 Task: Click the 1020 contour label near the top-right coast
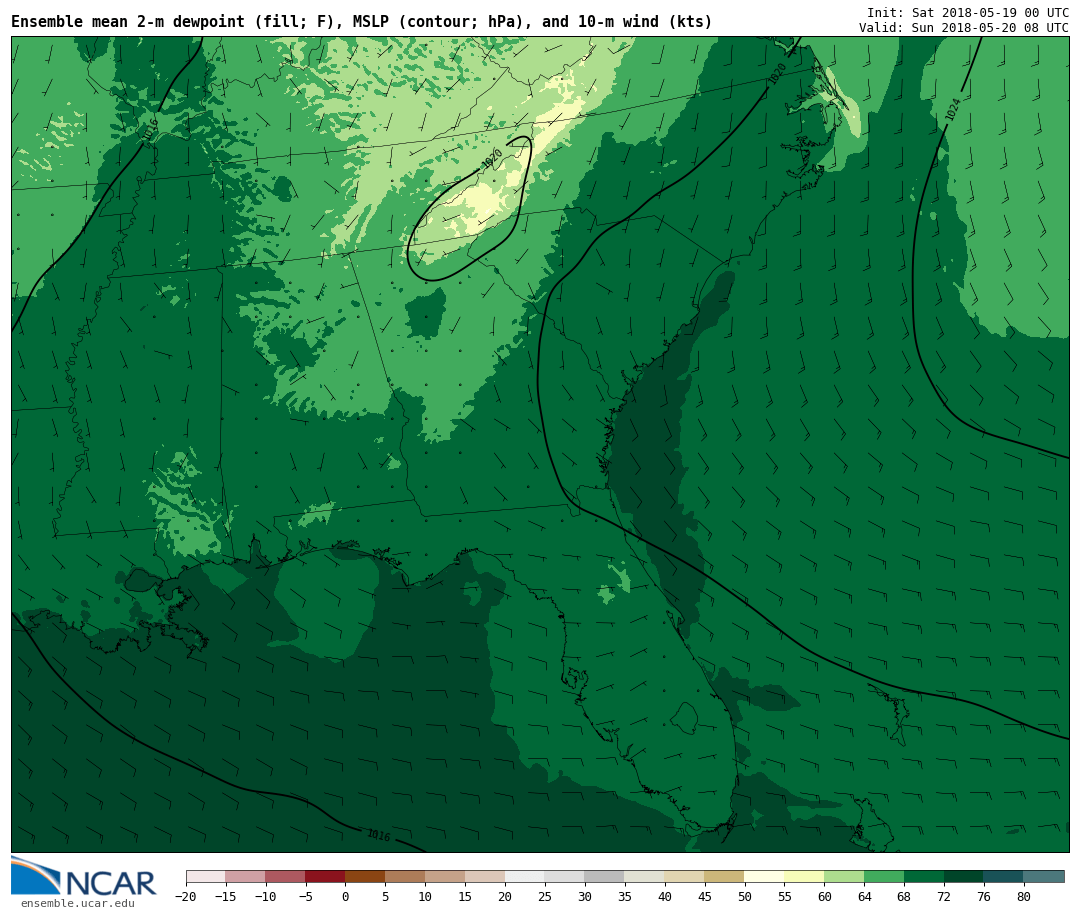777,74
